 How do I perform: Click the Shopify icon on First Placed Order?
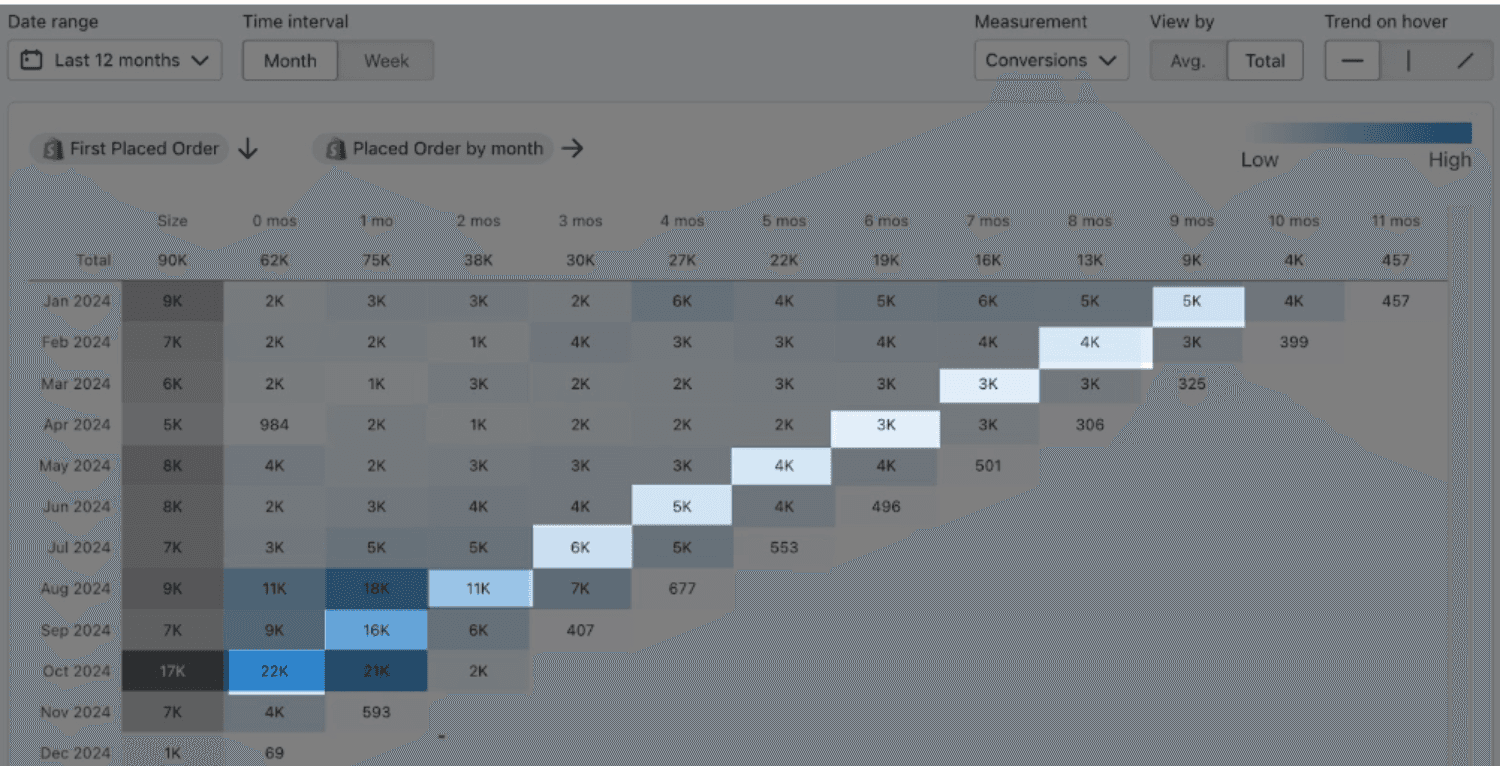coord(53,149)
